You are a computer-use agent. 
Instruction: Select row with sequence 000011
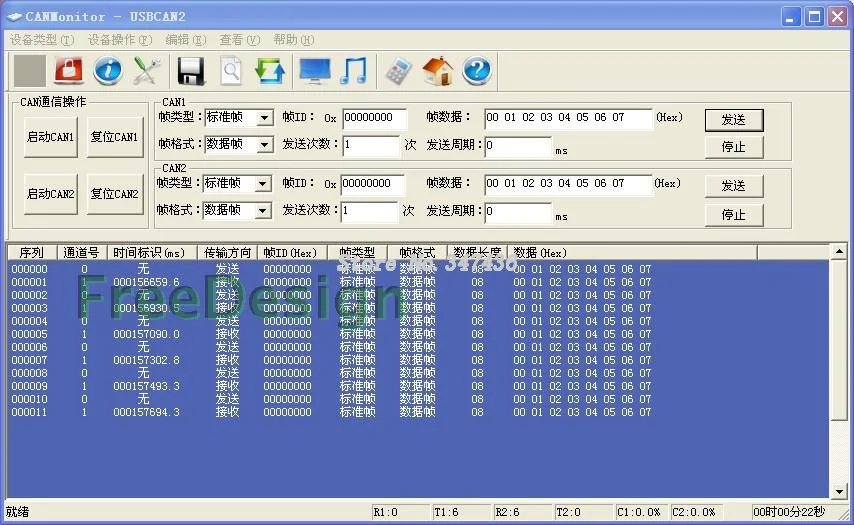(x=331, y=412)
